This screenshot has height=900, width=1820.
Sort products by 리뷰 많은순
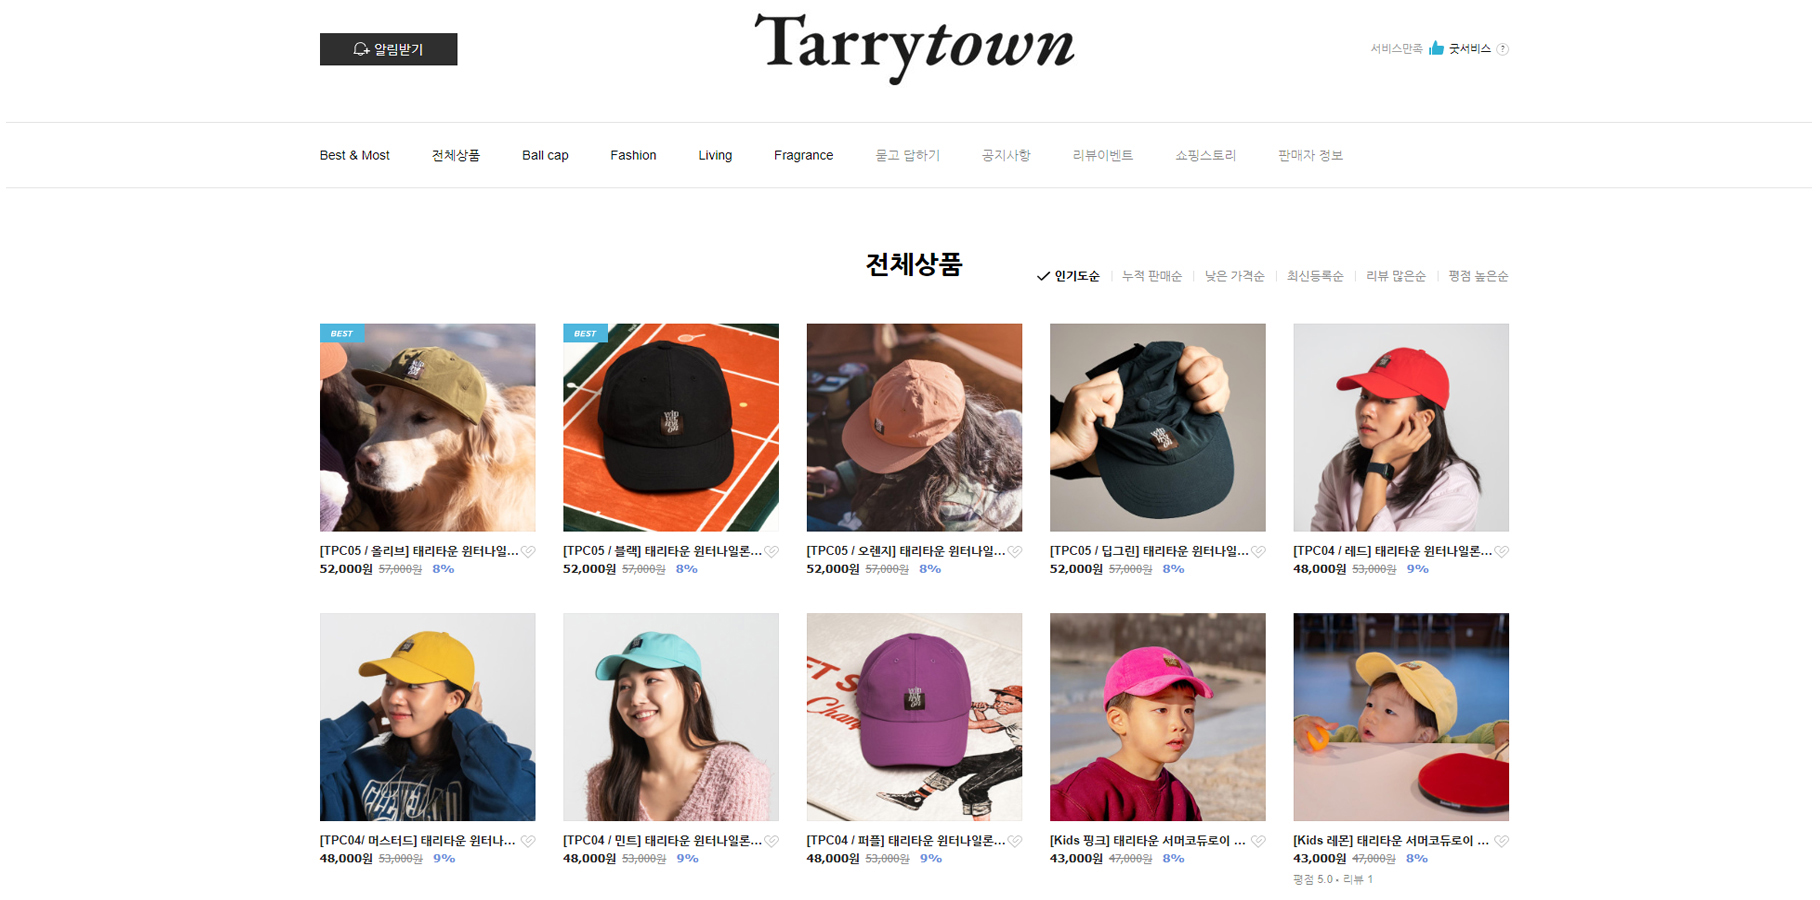point(1395,276)
